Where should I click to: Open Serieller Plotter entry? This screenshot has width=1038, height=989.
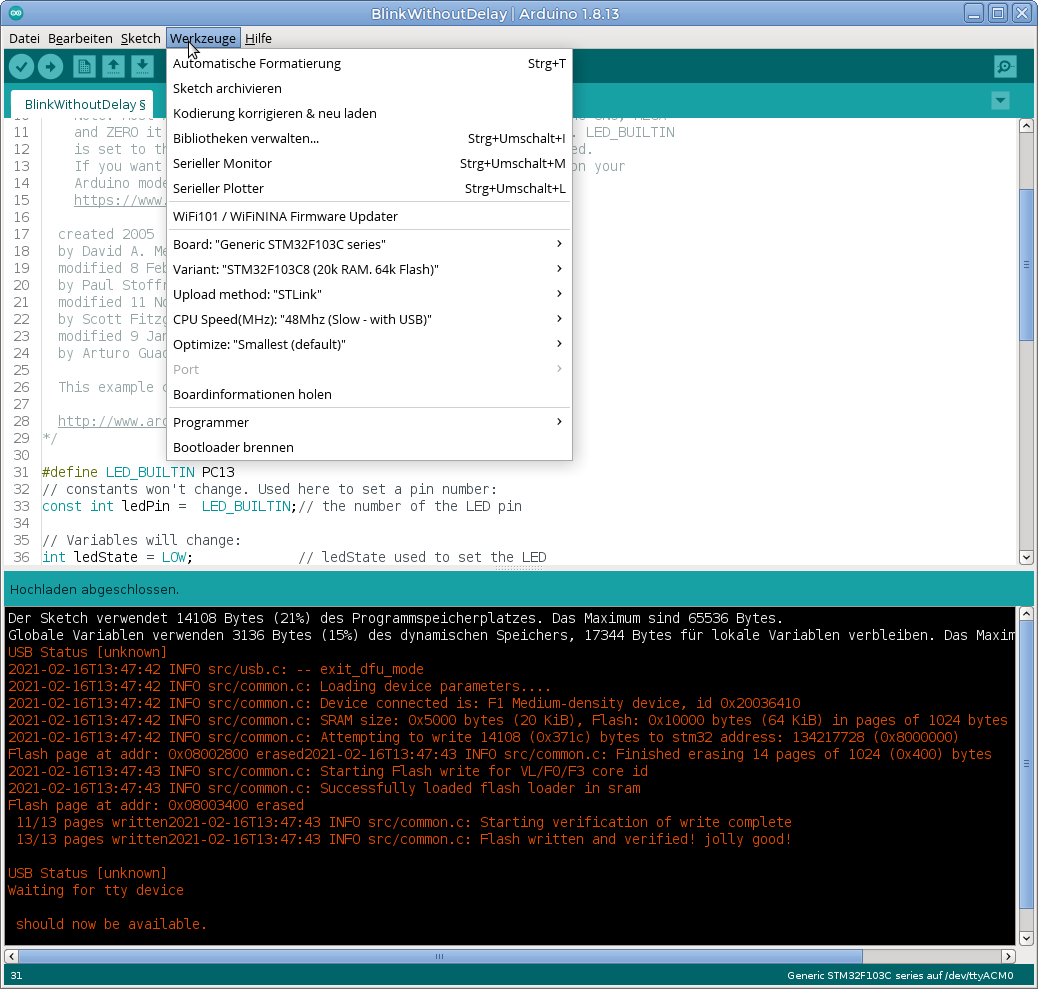click(369, 189)
